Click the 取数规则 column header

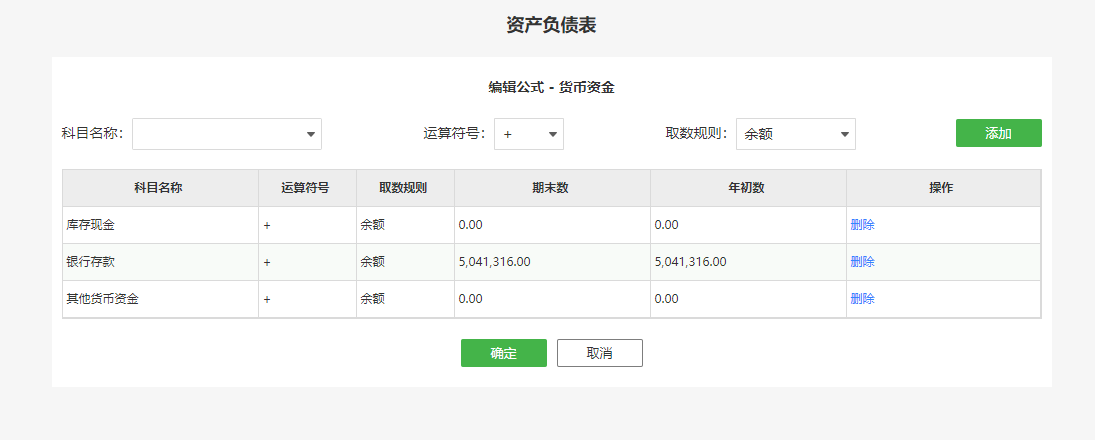click(405, 188)
